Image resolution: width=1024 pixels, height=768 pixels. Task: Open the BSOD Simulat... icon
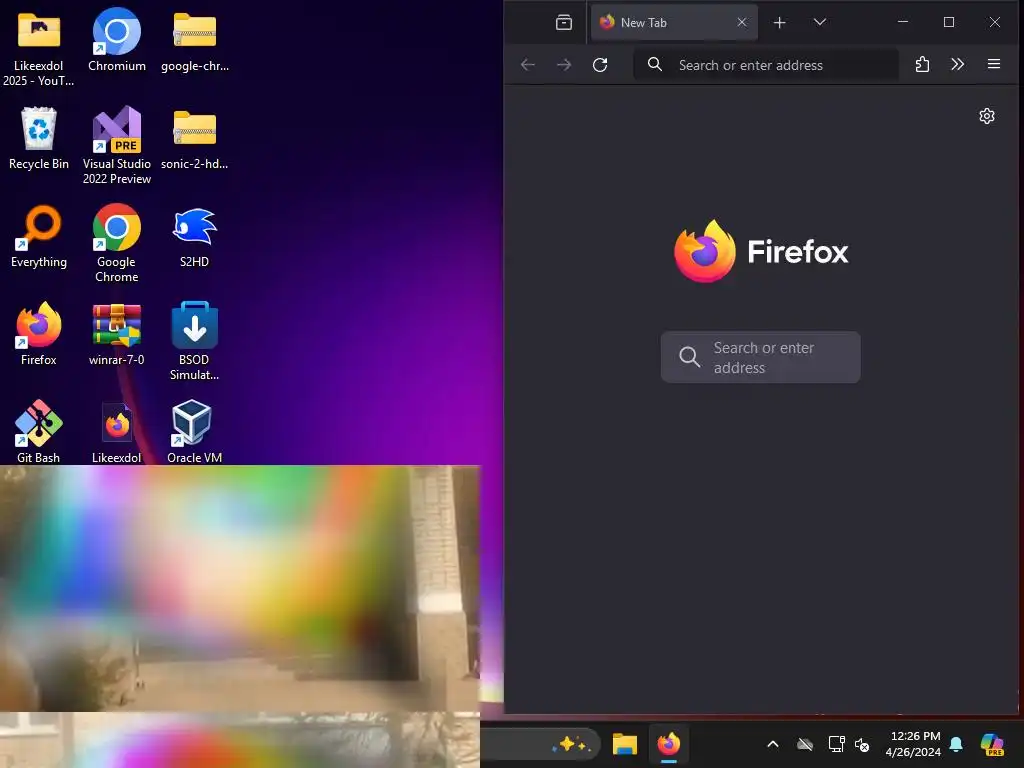point(195,342)
